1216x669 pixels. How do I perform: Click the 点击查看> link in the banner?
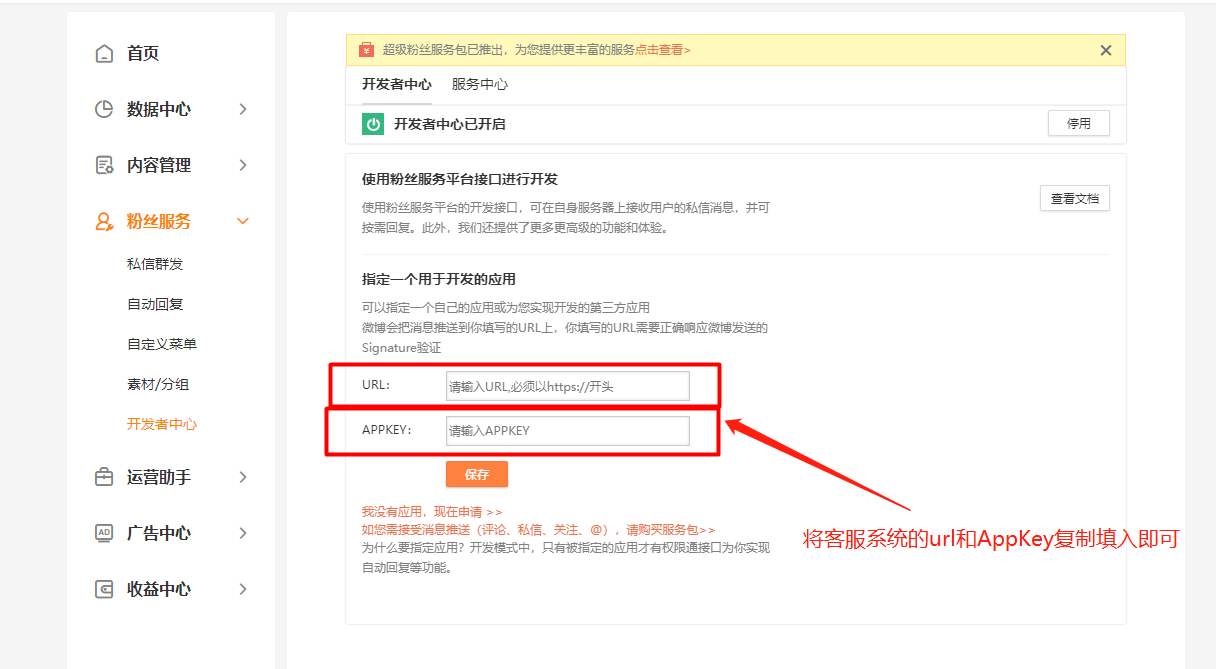663,50
